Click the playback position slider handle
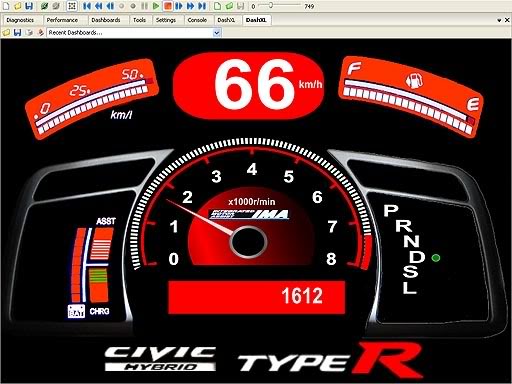Screen dimensions: 512x384 [x=271, y=5]
